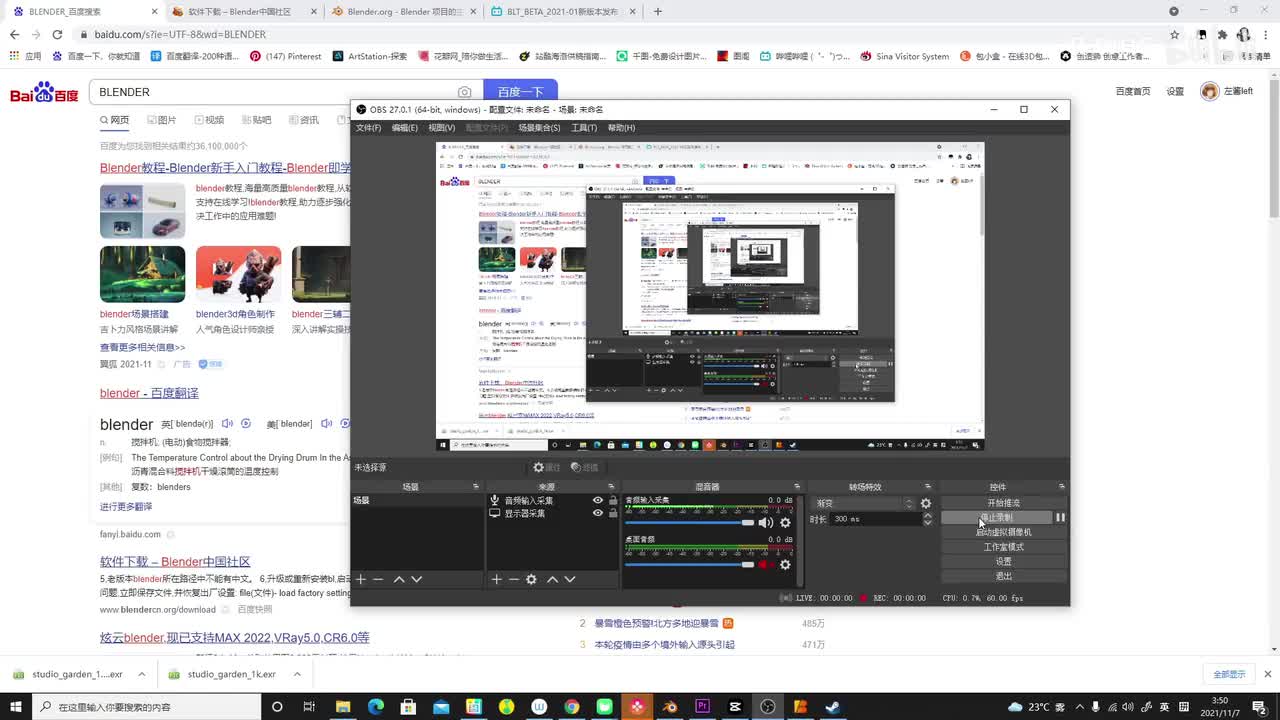
Task: Open the 编辑(E) menu in OBS
Action: [x=405, y=128]
